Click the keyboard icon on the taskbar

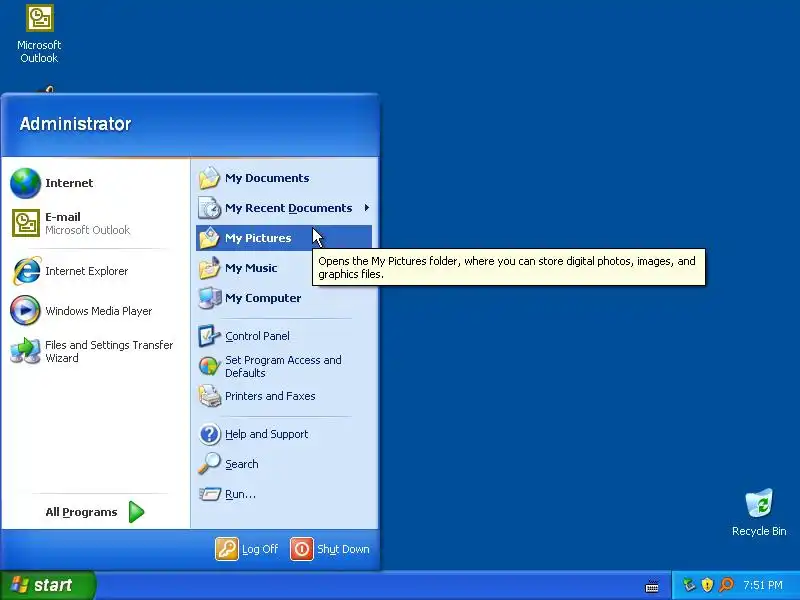point(652,586)
